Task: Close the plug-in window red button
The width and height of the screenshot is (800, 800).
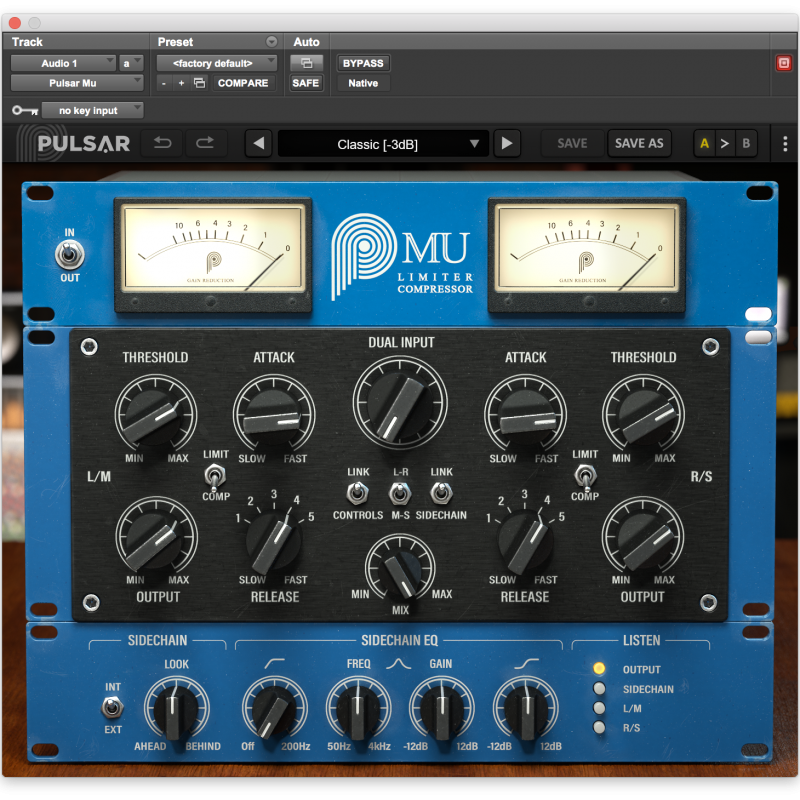Action: tap(15, 22)
